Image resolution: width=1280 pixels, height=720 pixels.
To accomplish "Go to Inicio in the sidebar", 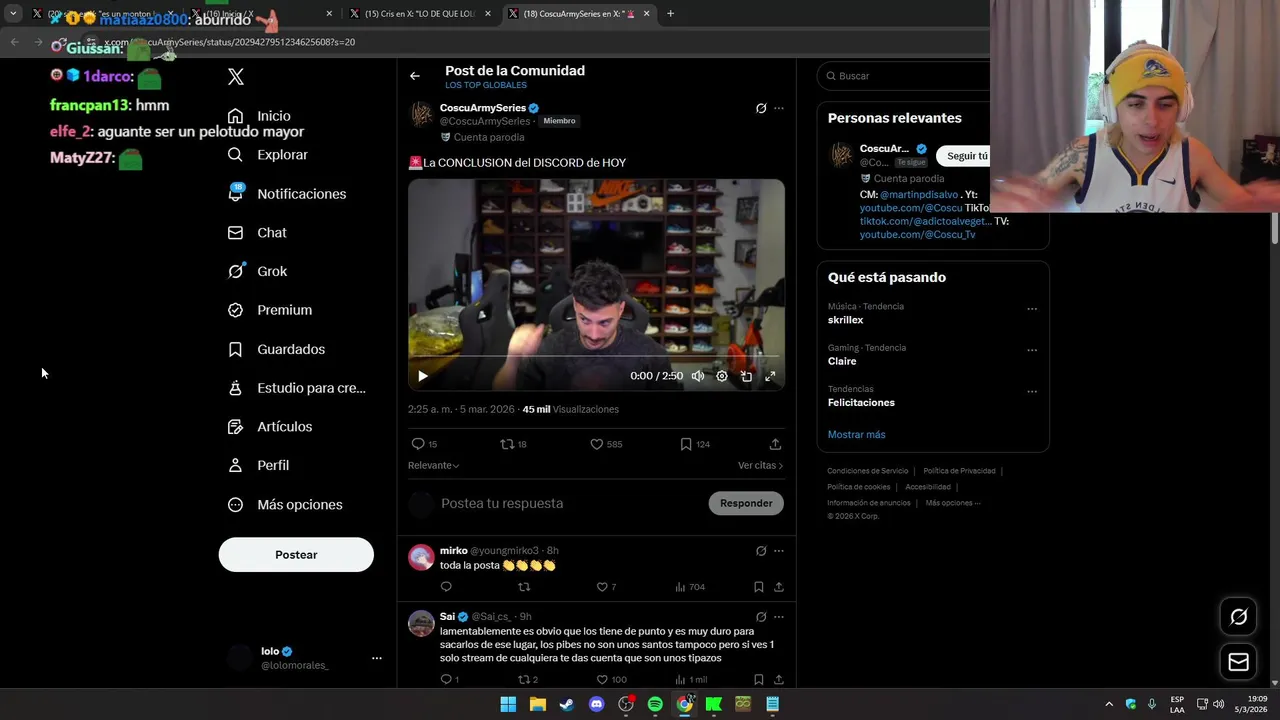I will [260, 116].
